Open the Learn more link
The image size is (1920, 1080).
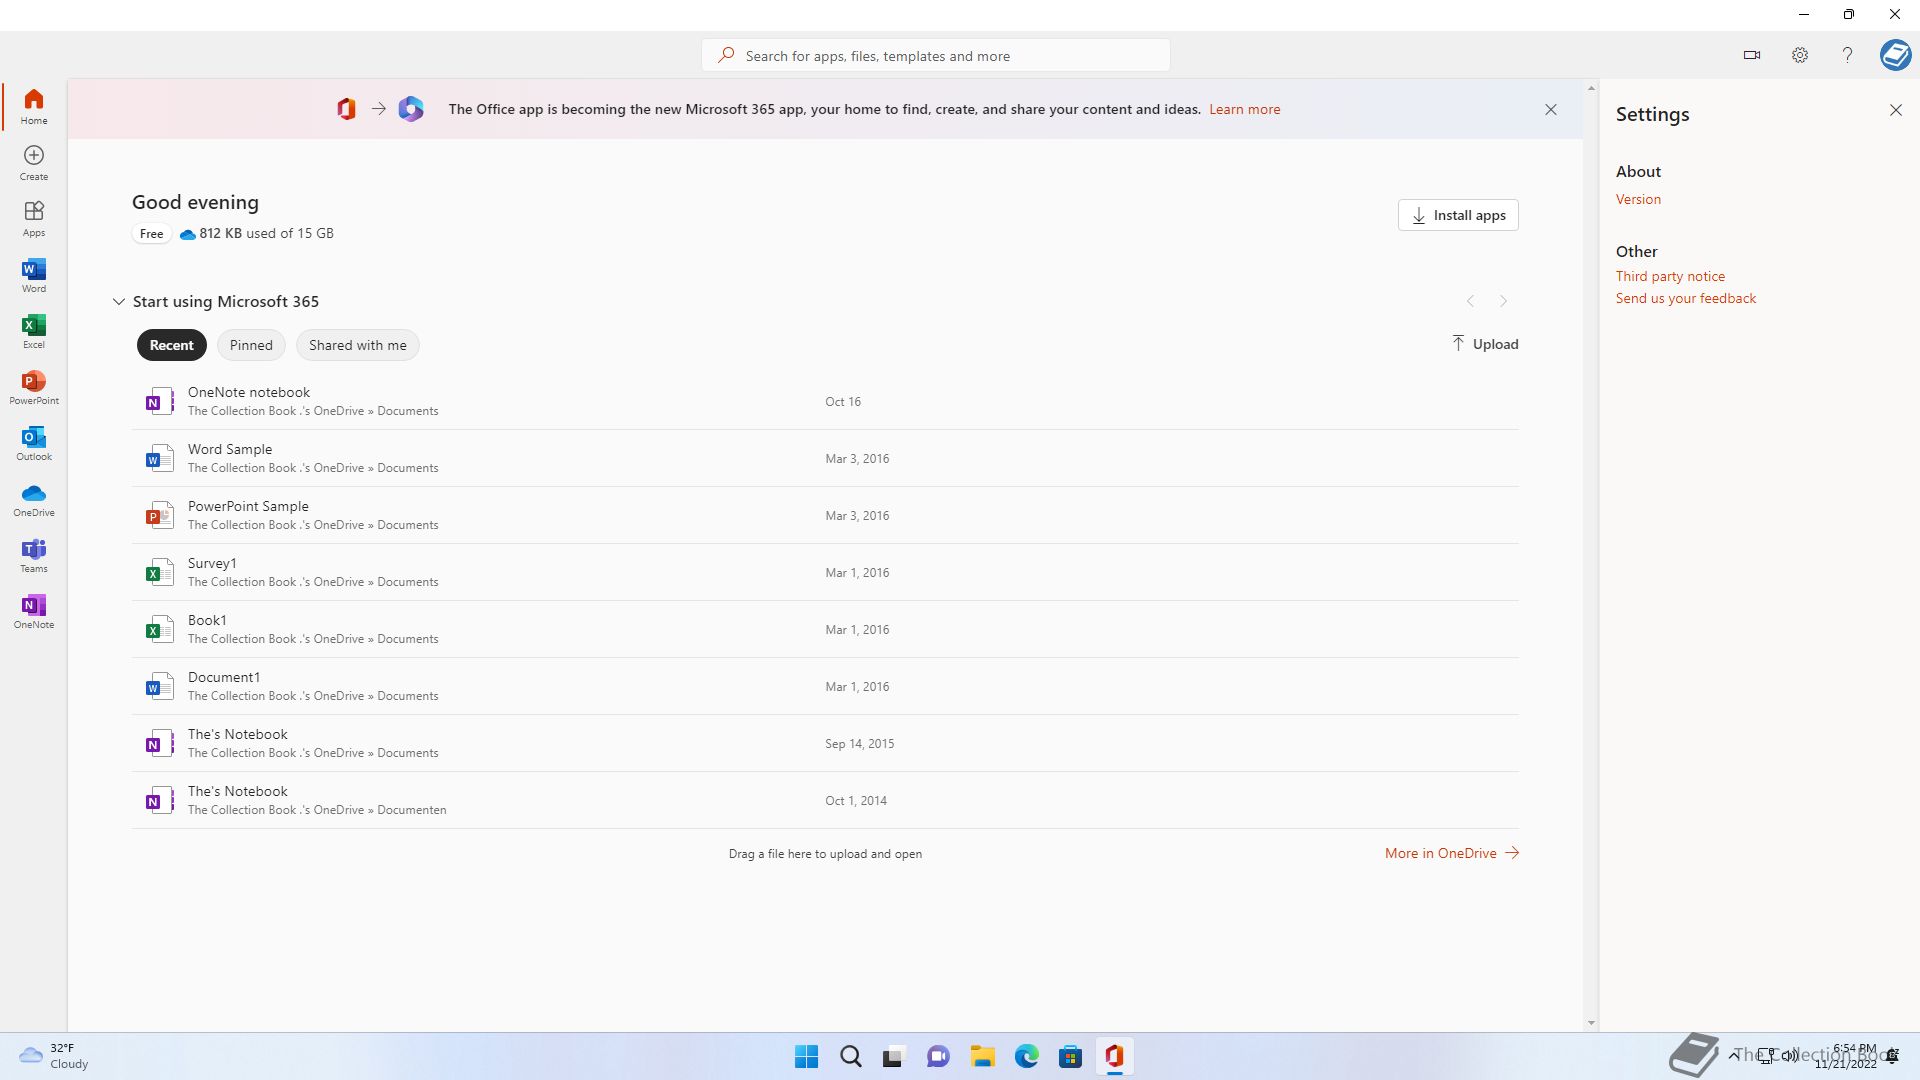(x=1244, y=109)
